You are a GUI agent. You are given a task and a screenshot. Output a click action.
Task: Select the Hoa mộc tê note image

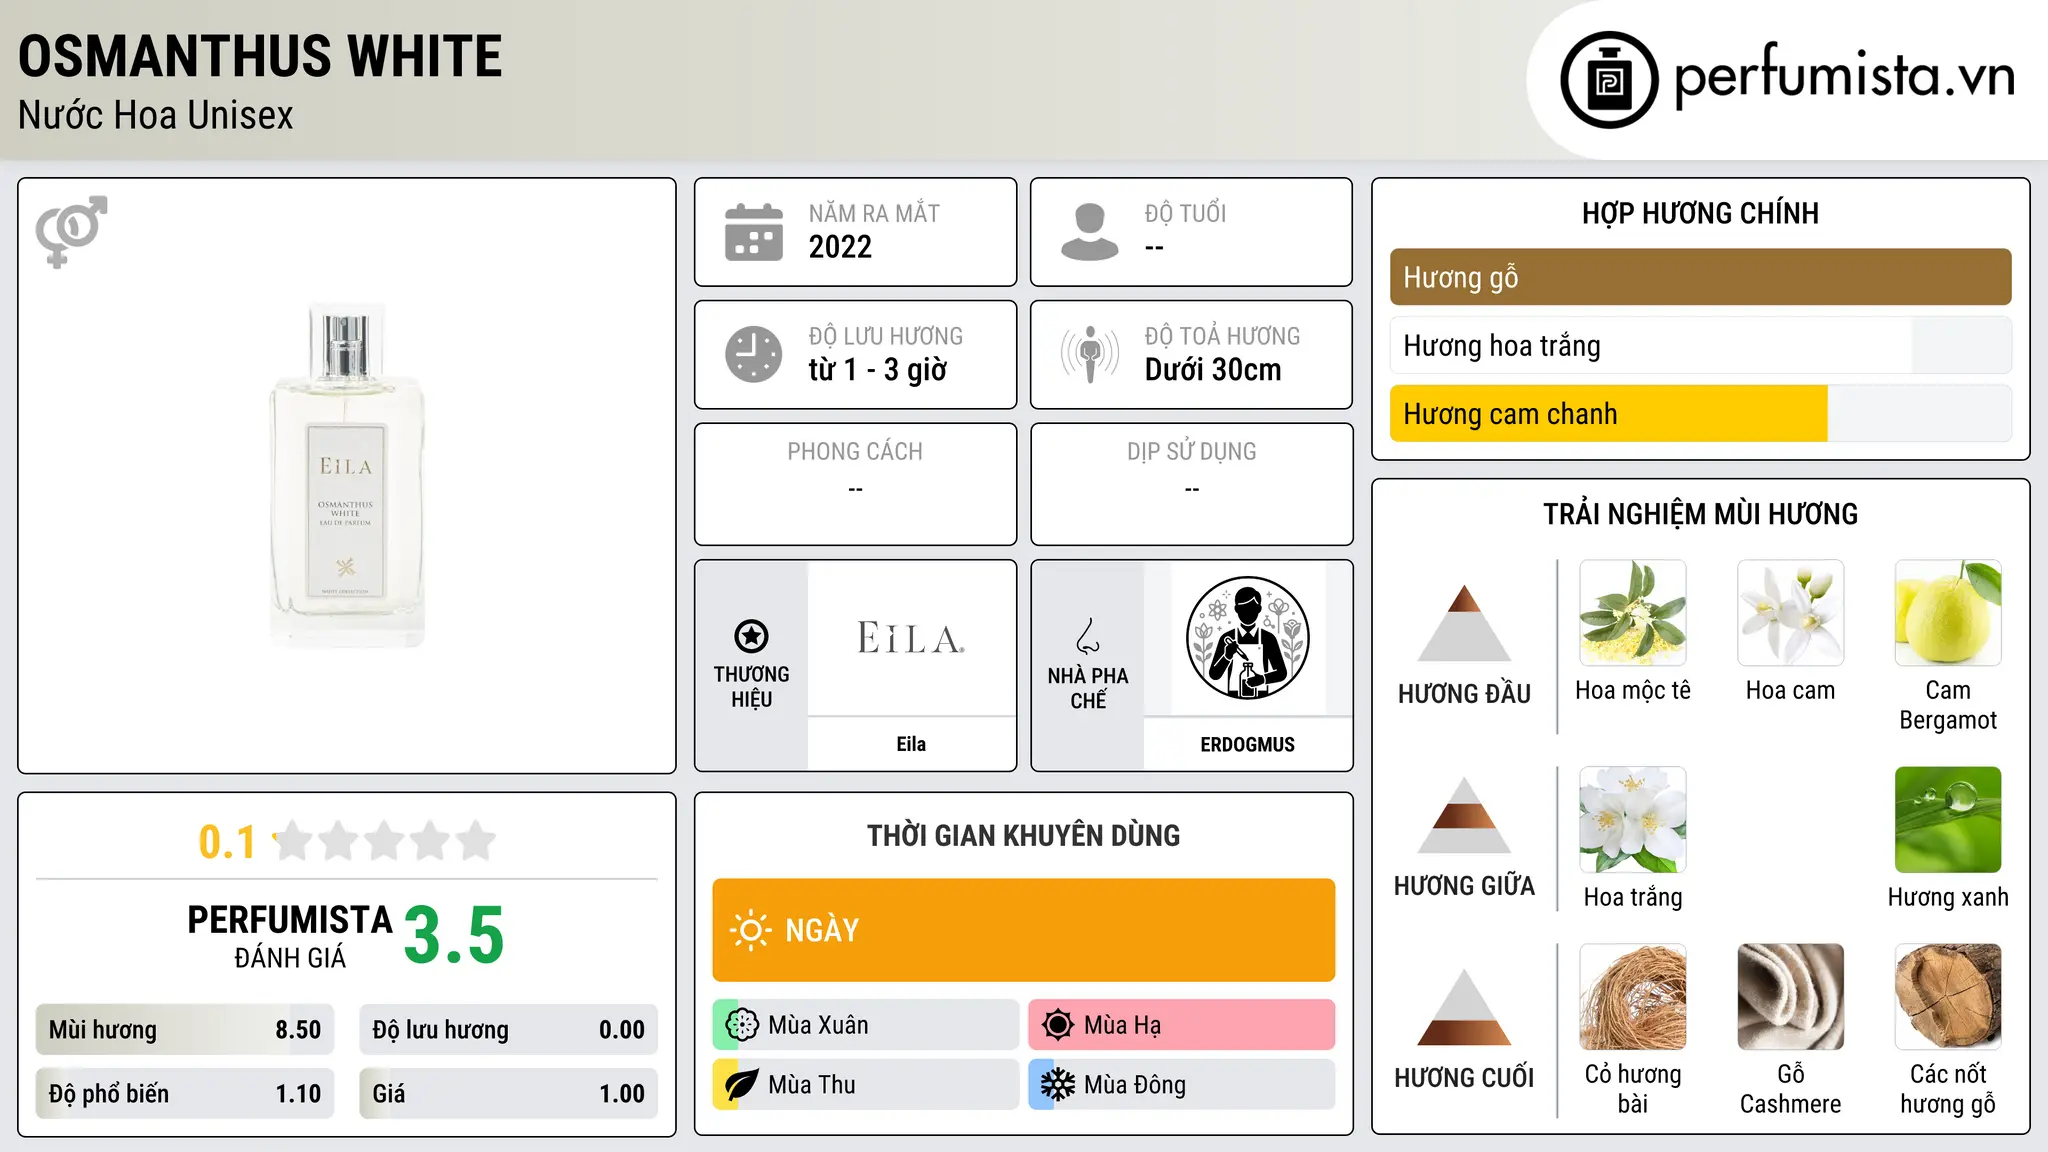point(1633,613)
